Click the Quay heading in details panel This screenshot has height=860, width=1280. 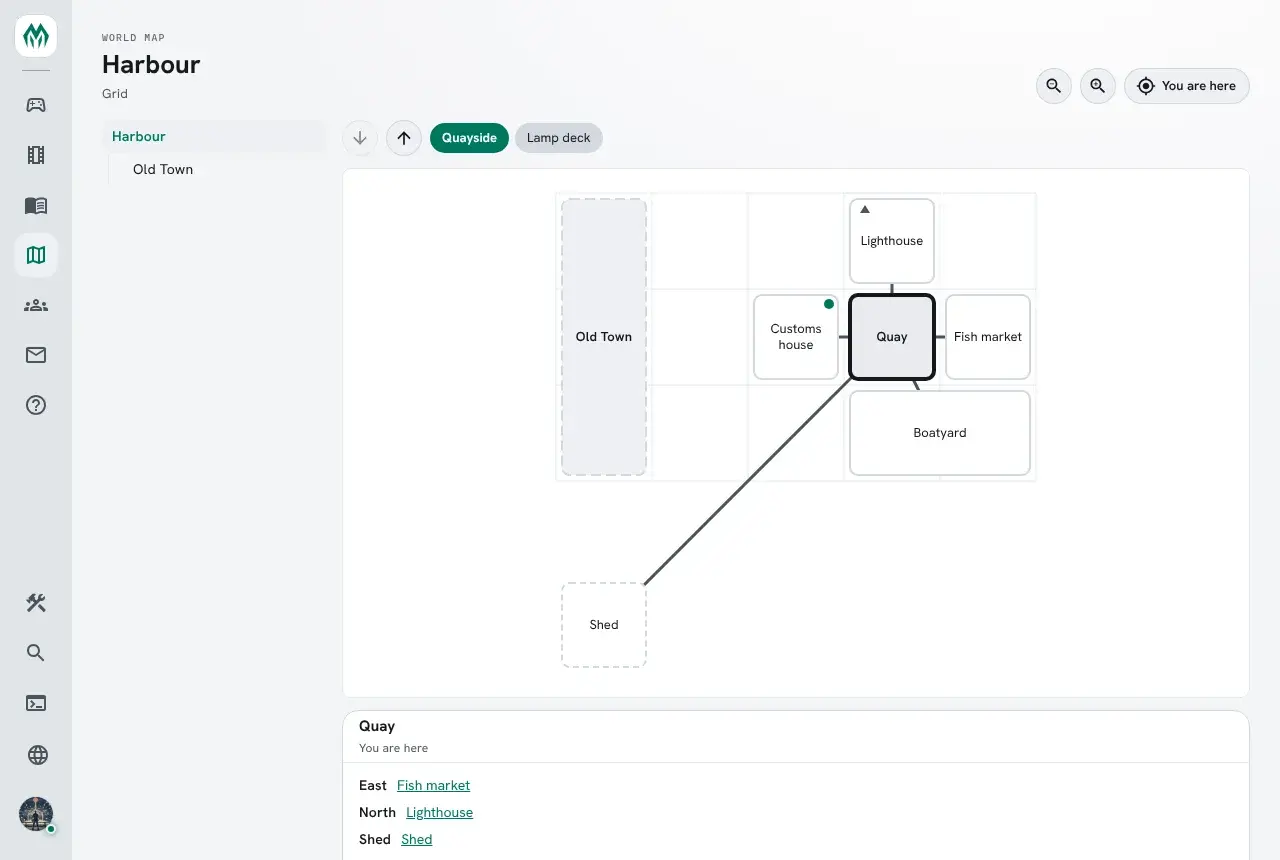pos(377,726)
